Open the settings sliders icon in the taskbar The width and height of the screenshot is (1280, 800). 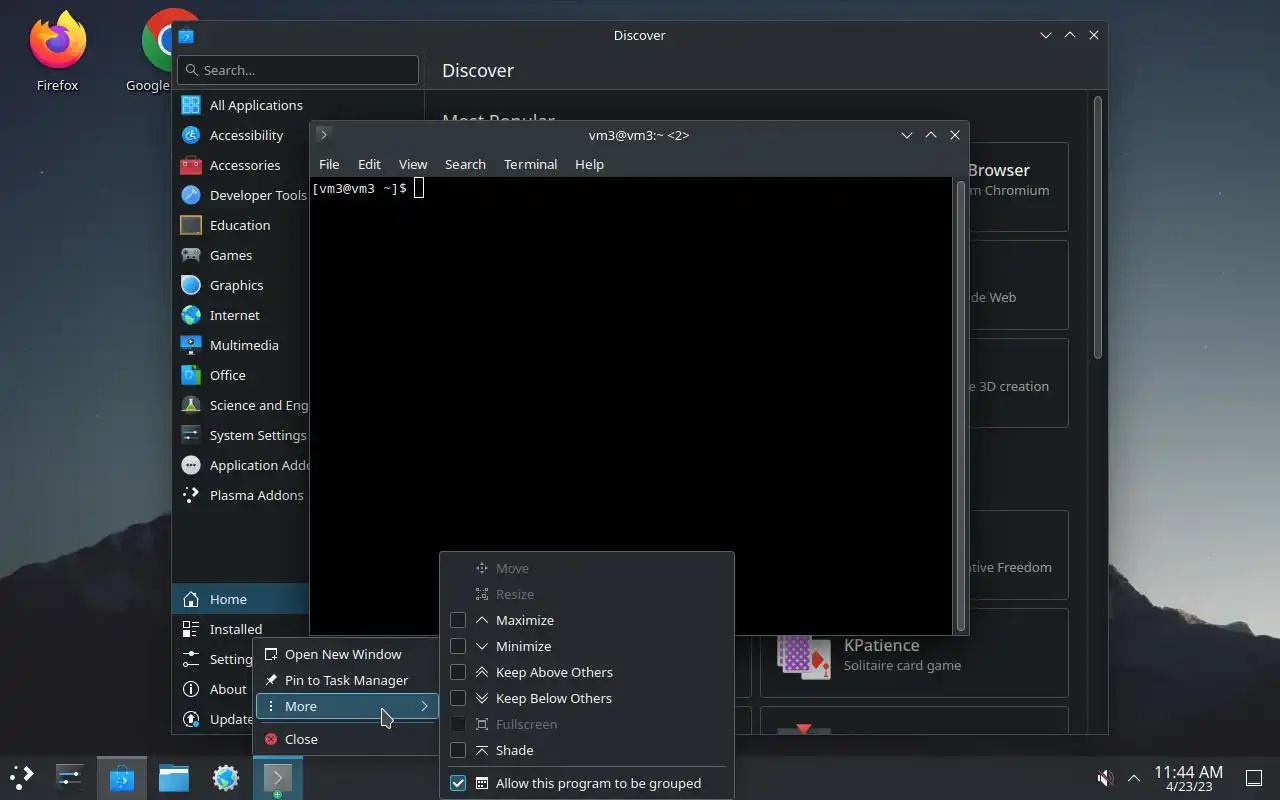[x=70, y=777]
